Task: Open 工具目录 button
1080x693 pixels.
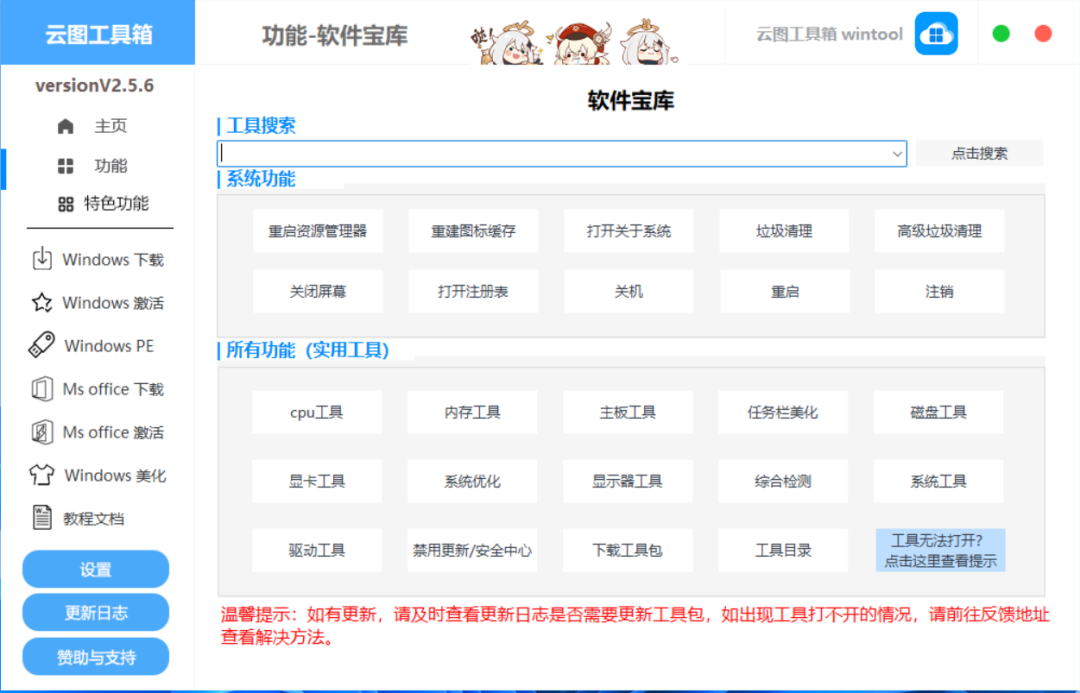Action: 783,550
